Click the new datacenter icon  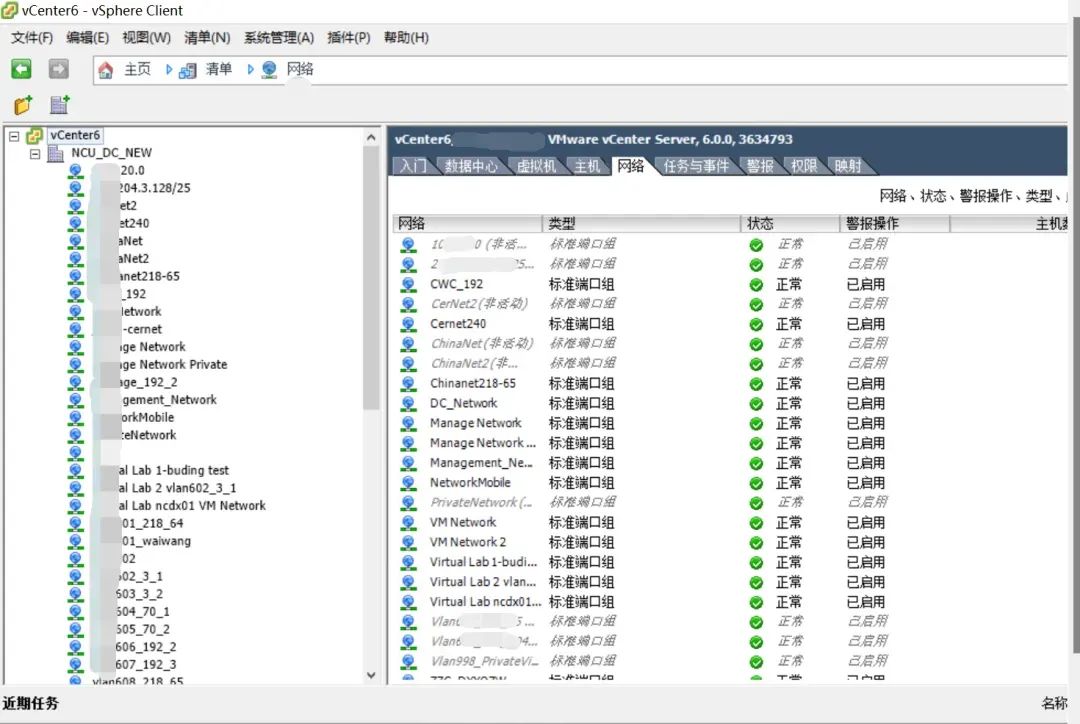tap(58, 104)
